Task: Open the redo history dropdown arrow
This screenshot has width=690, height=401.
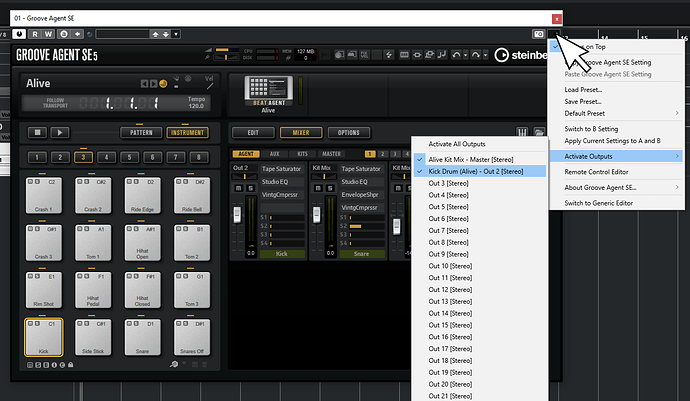Action: 485,55
